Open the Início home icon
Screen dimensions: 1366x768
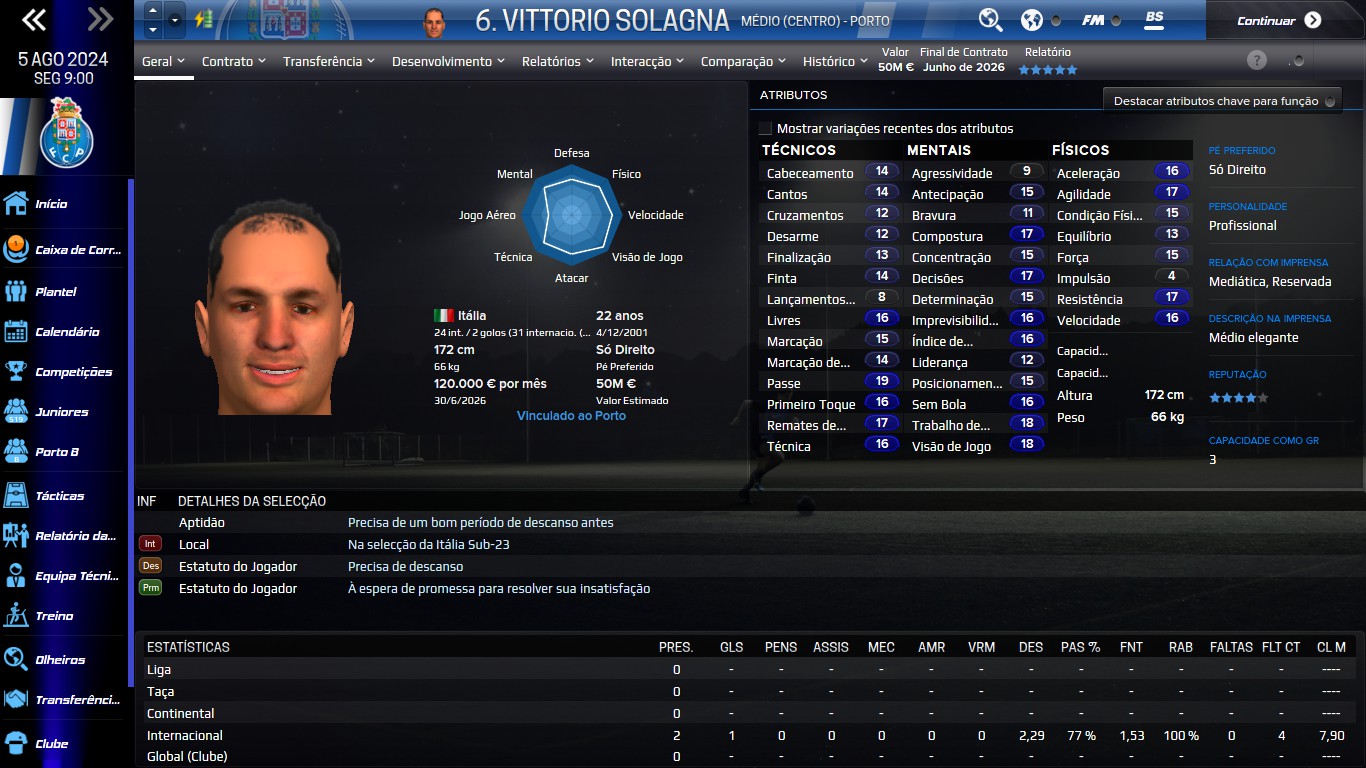tap(16, 204)
